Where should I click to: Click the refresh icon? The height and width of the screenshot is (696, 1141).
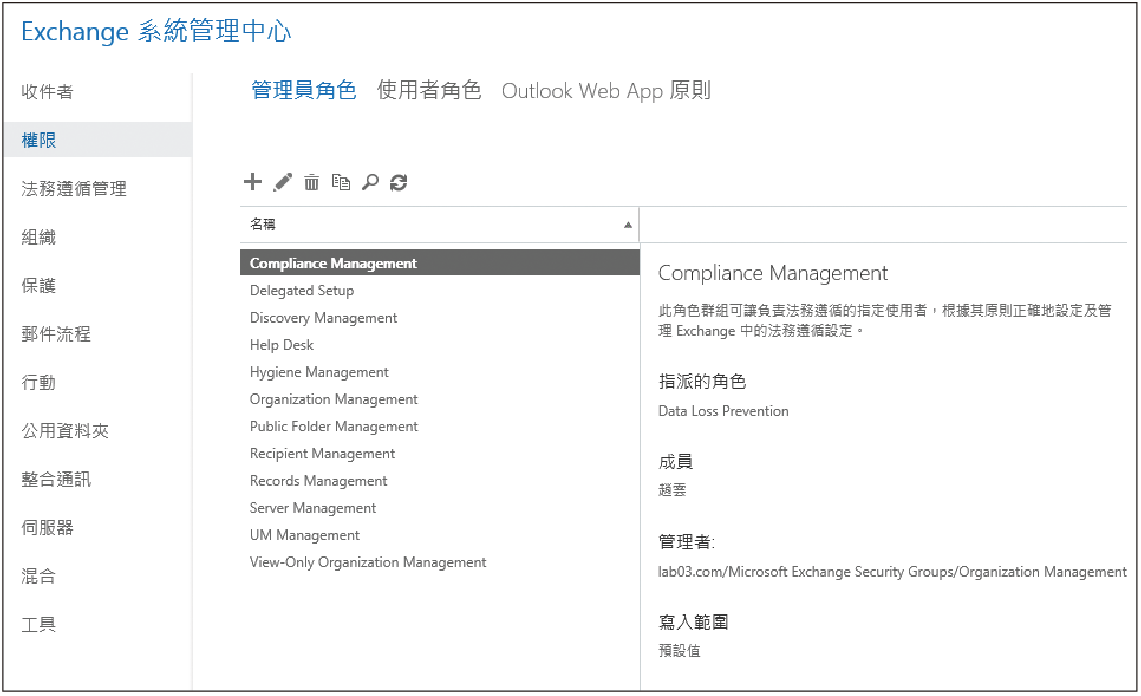click(x=399, y=182)
